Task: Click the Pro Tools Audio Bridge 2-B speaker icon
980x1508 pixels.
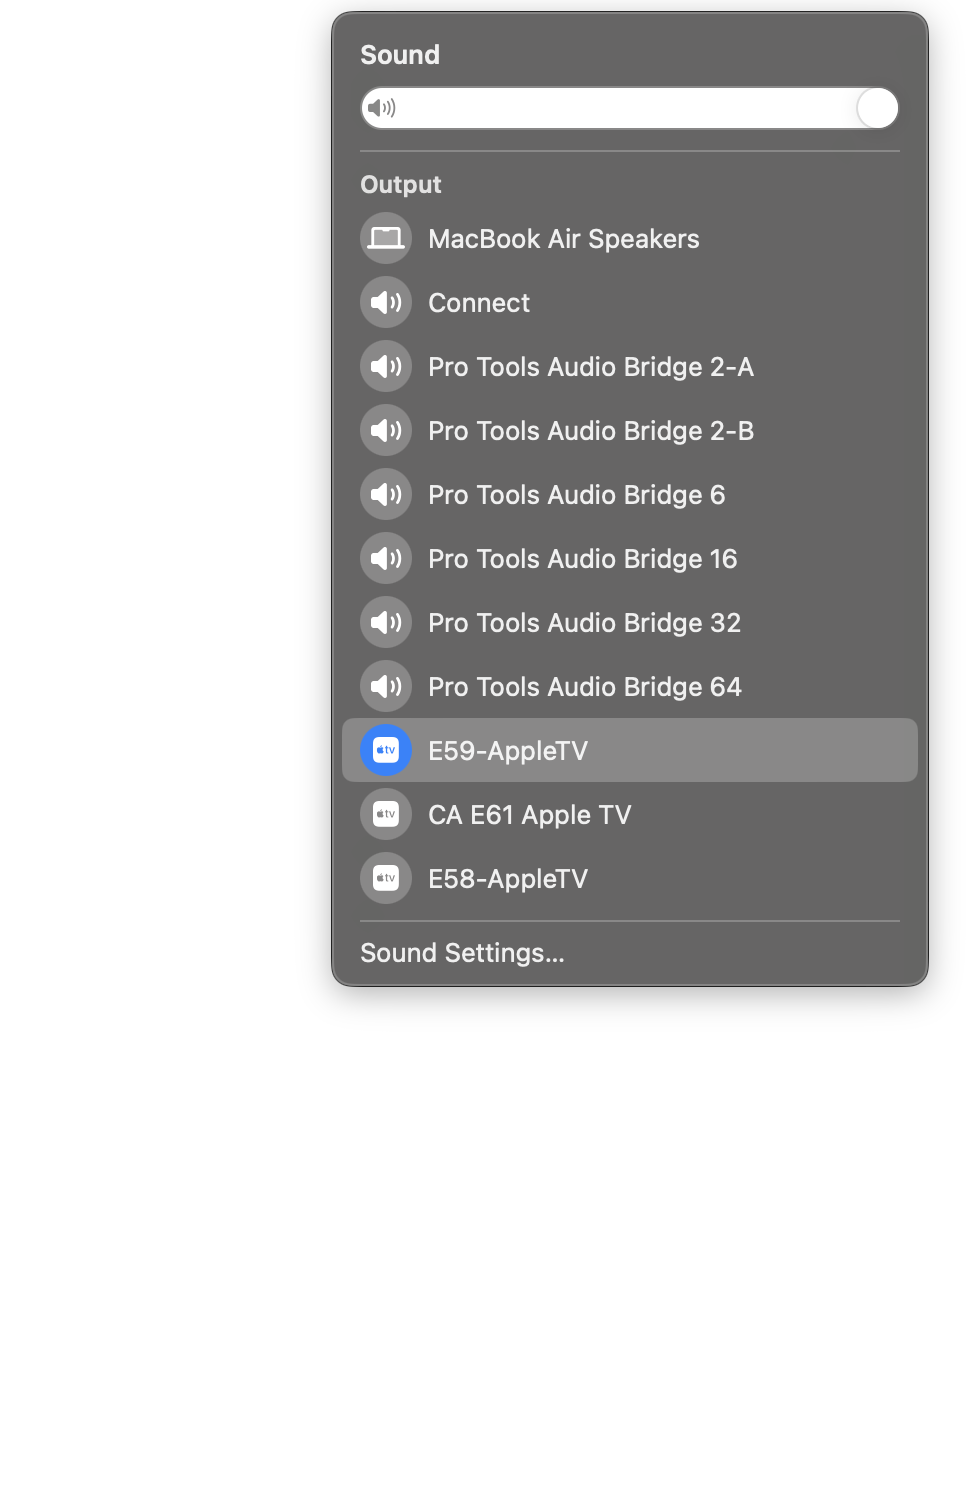Action: [386, 430]
